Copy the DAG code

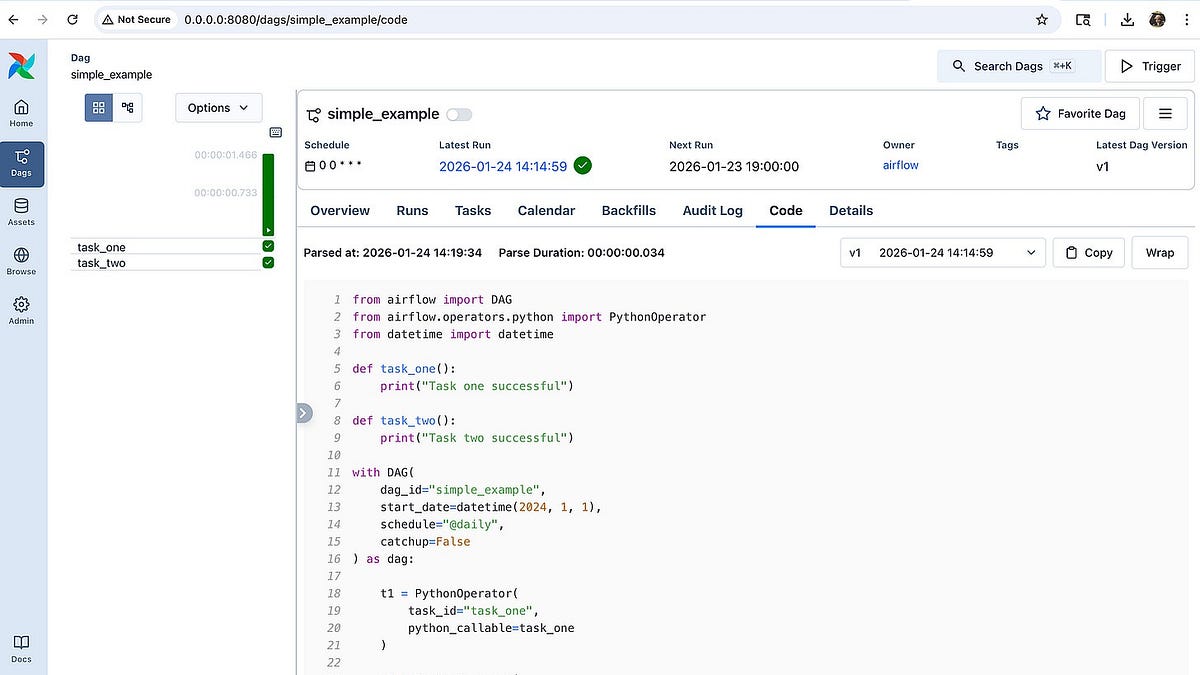pyautogui.click(x=1089, y=252)
